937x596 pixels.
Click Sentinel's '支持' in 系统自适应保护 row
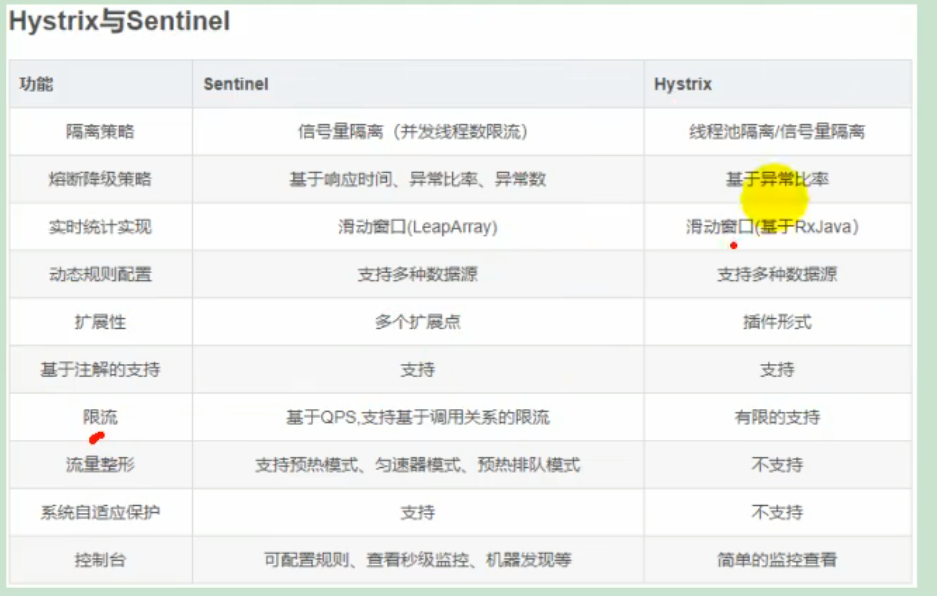(418, 512)
